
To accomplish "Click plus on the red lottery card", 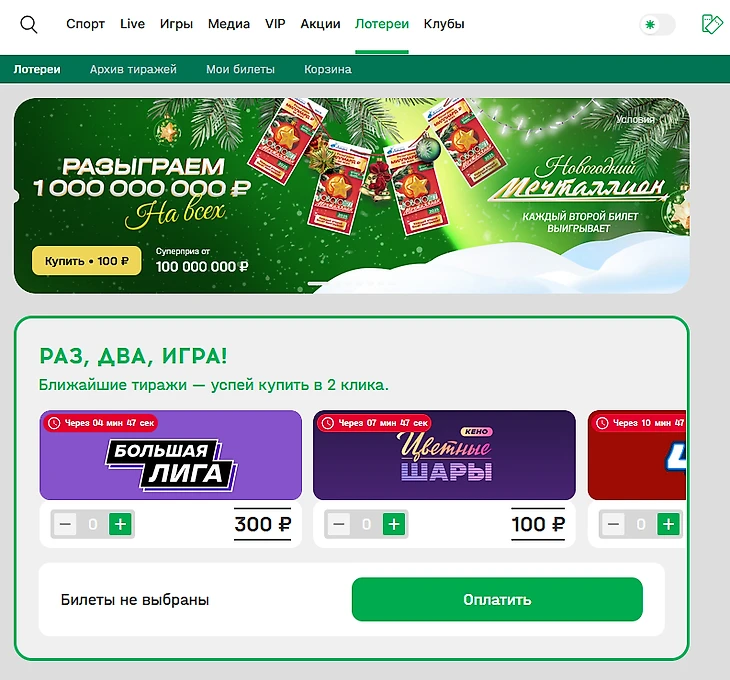I will (x=669, y=525).
